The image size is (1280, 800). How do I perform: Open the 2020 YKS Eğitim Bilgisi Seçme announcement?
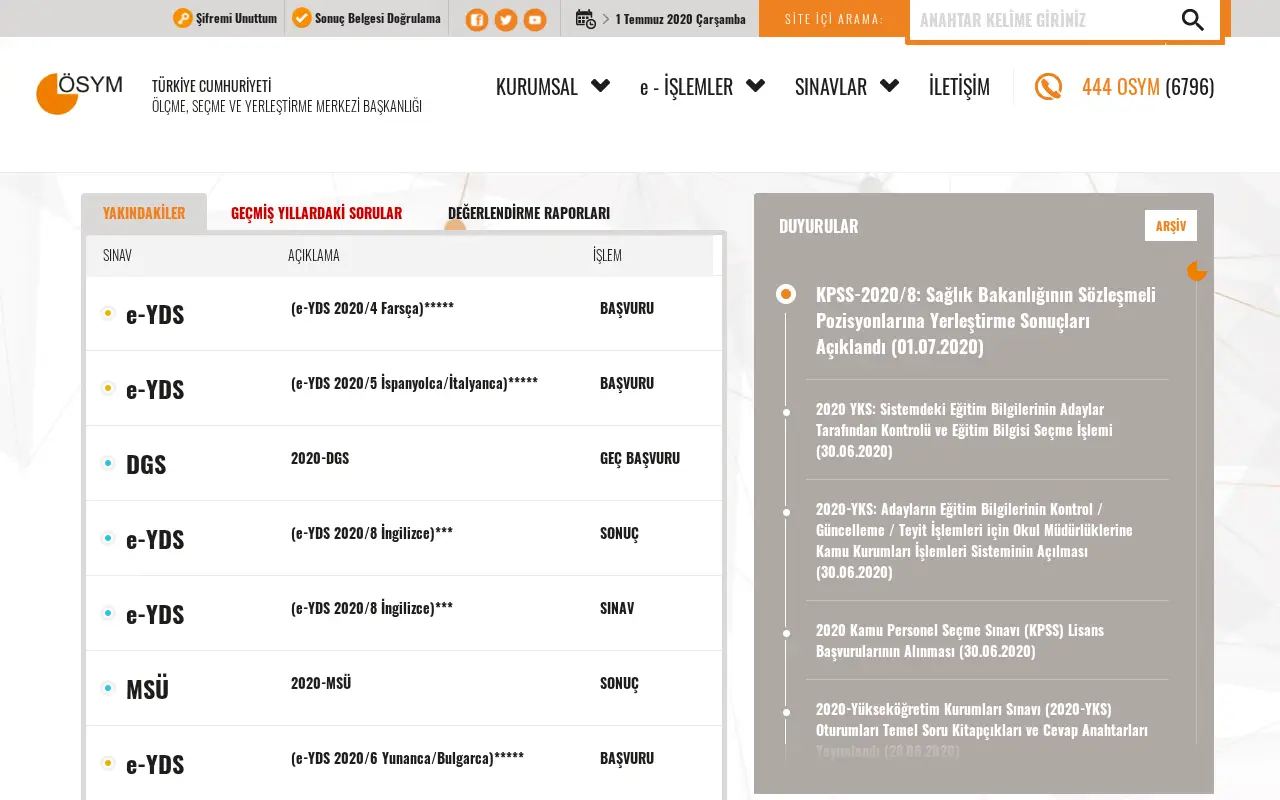click(x=964, y=430)
